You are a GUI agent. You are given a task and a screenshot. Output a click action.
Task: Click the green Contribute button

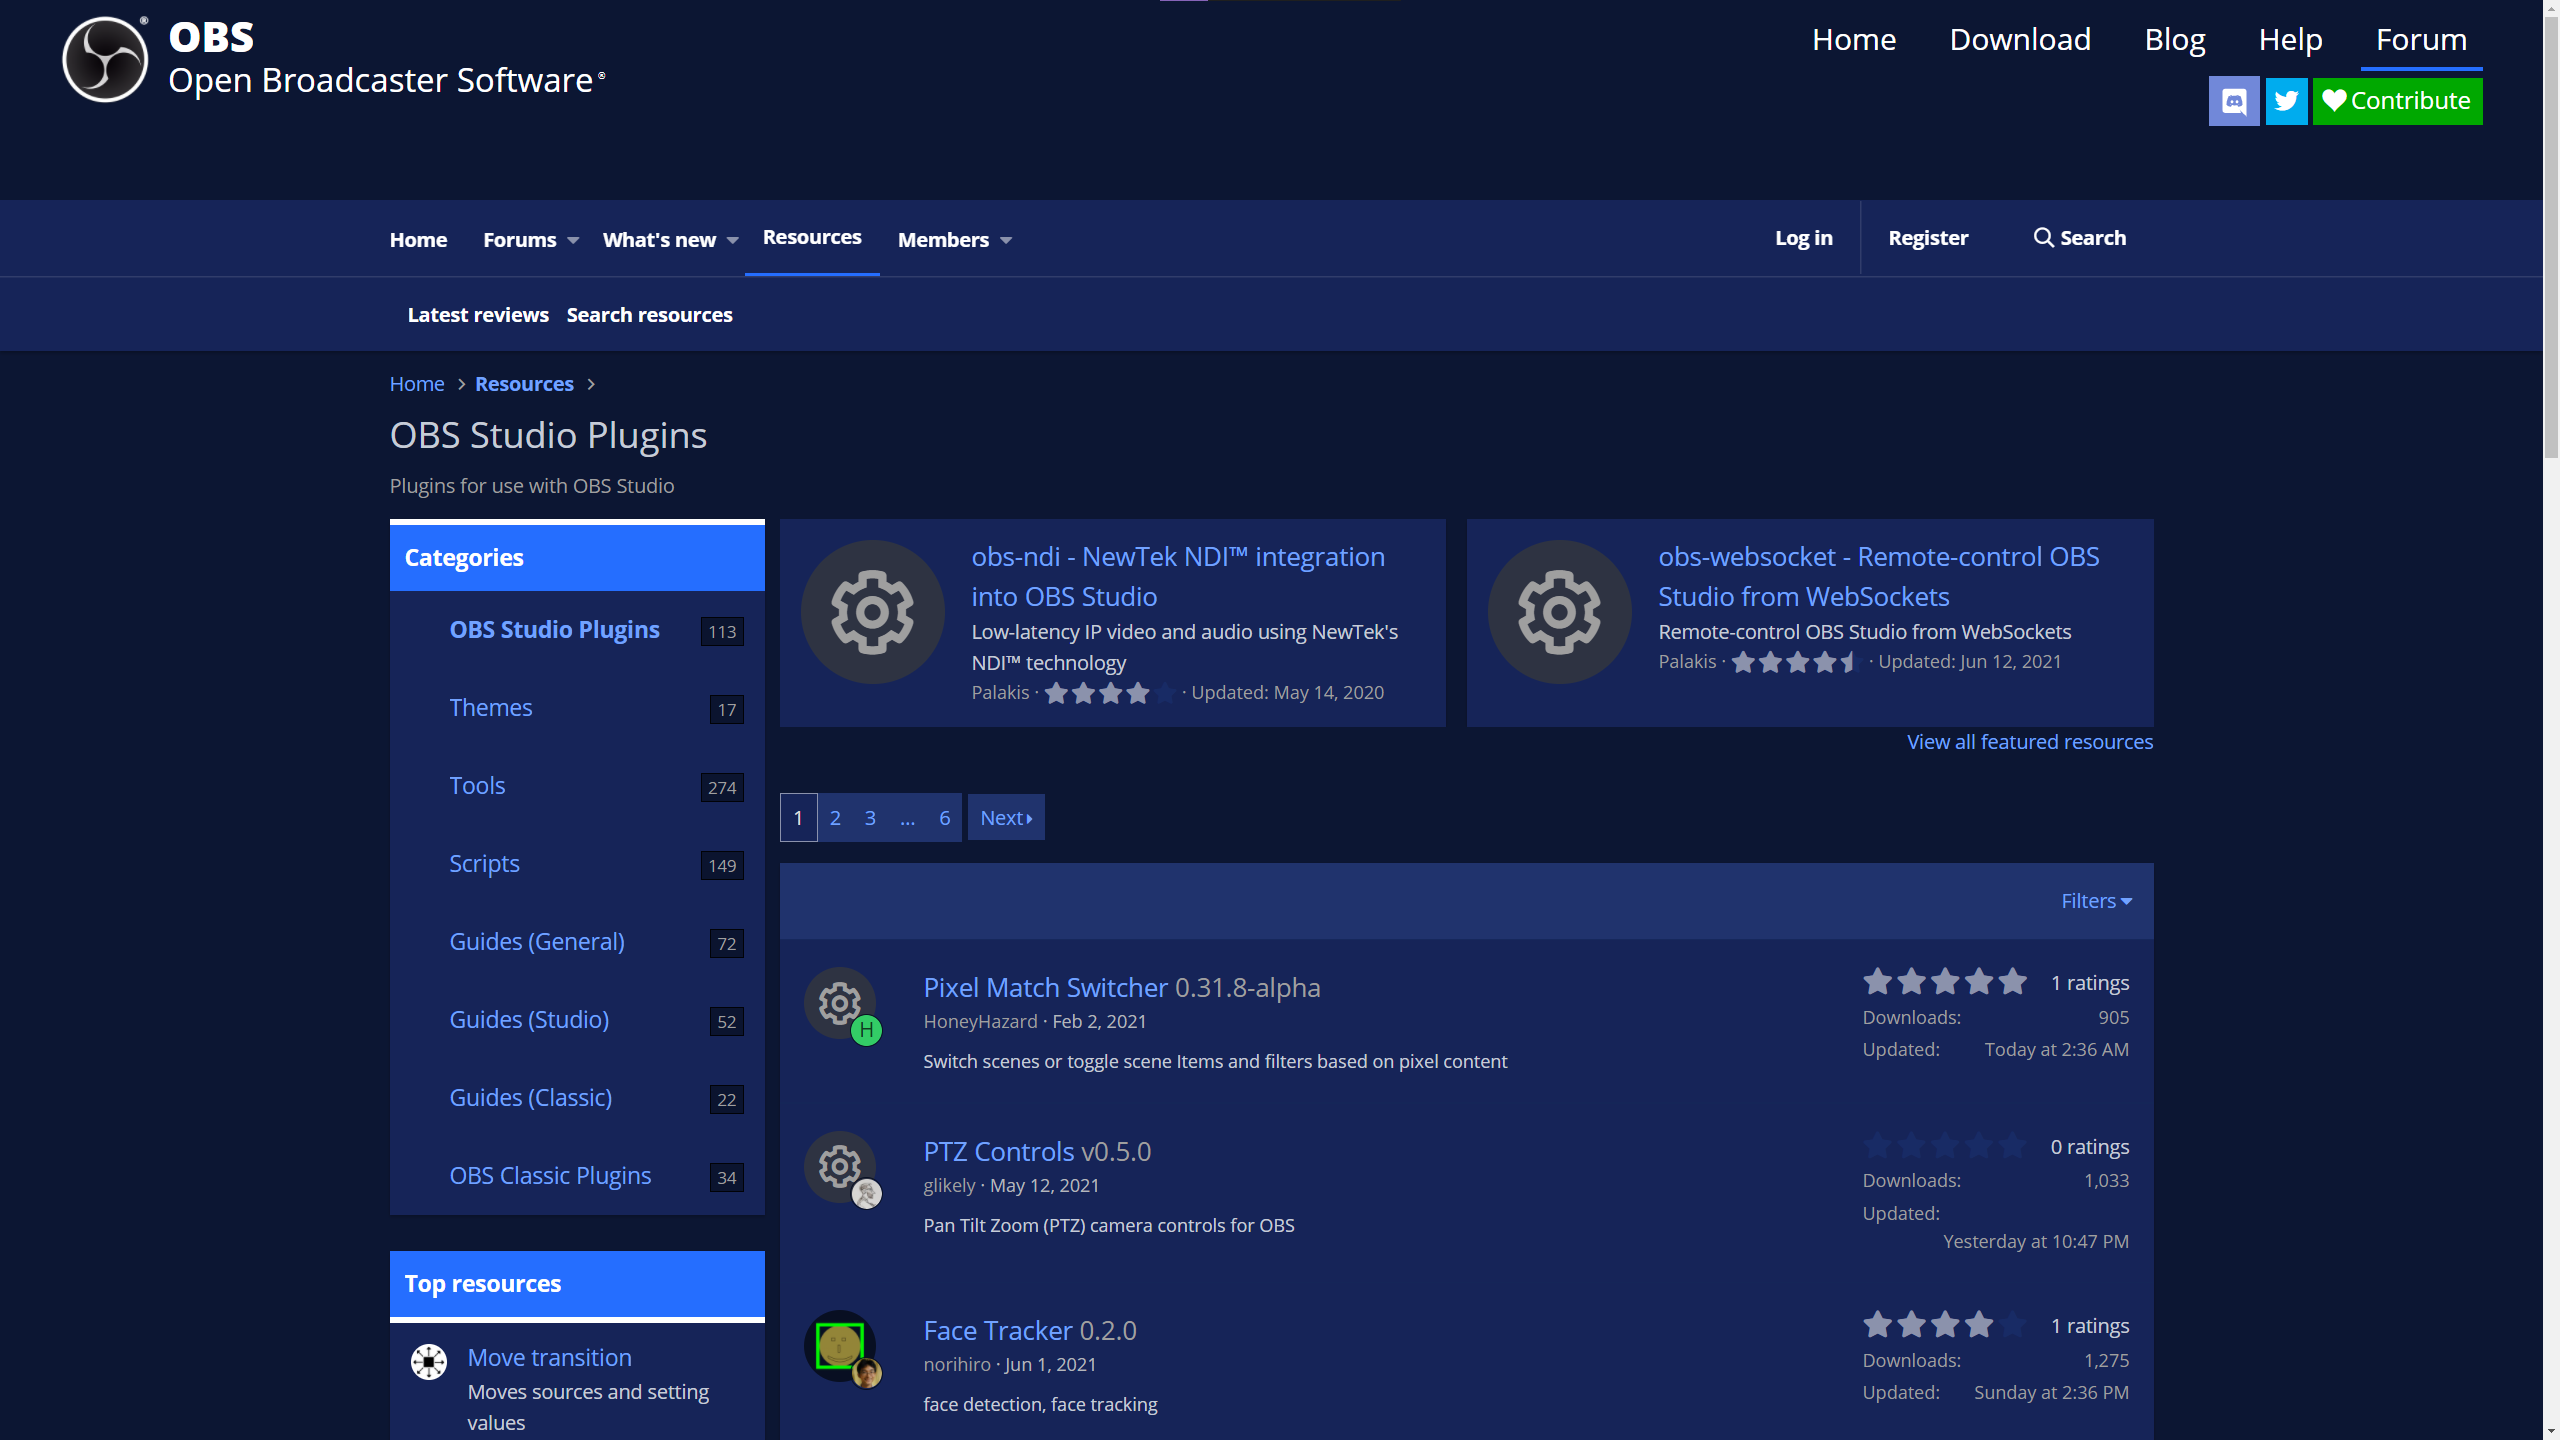point(2397,101)
